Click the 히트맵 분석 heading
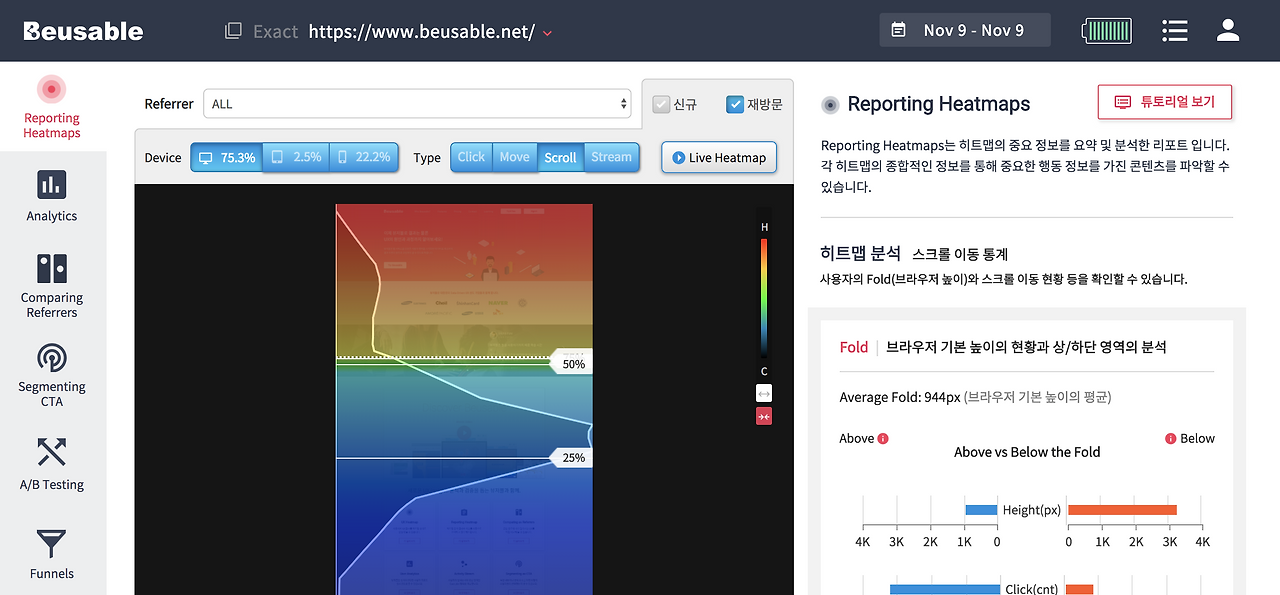The image size is (1280, 595). point(860,253)
